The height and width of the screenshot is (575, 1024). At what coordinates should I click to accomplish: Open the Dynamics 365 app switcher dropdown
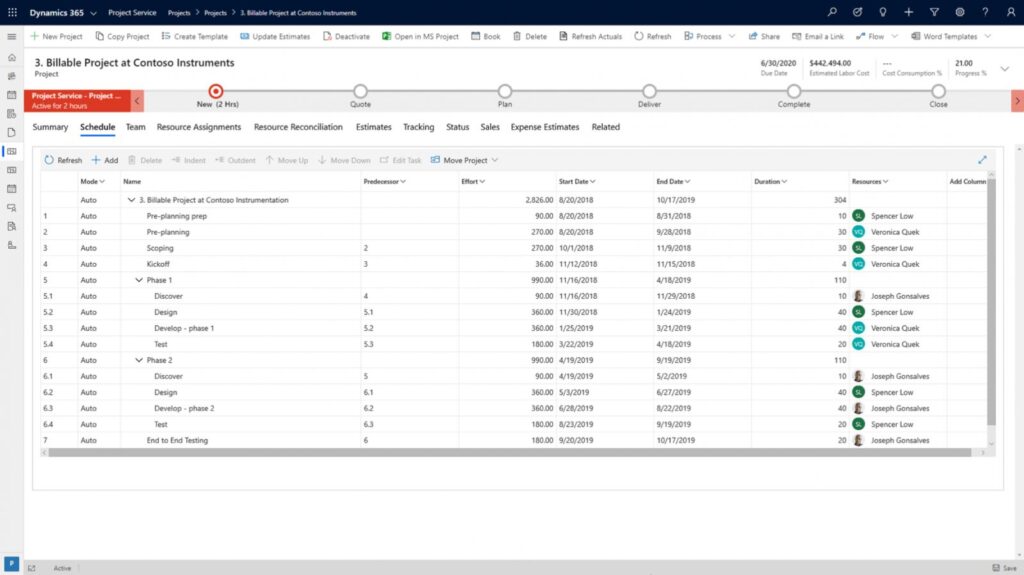pyautogui.click(x=93, y=13)
